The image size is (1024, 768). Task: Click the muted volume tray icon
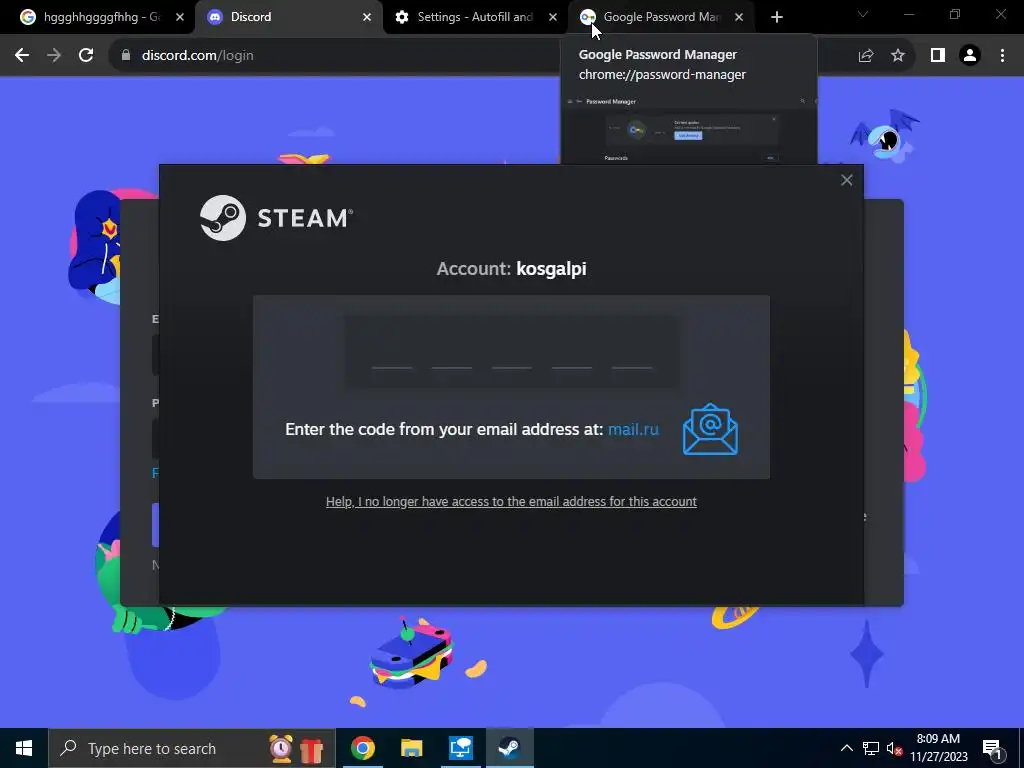(894, 748)
